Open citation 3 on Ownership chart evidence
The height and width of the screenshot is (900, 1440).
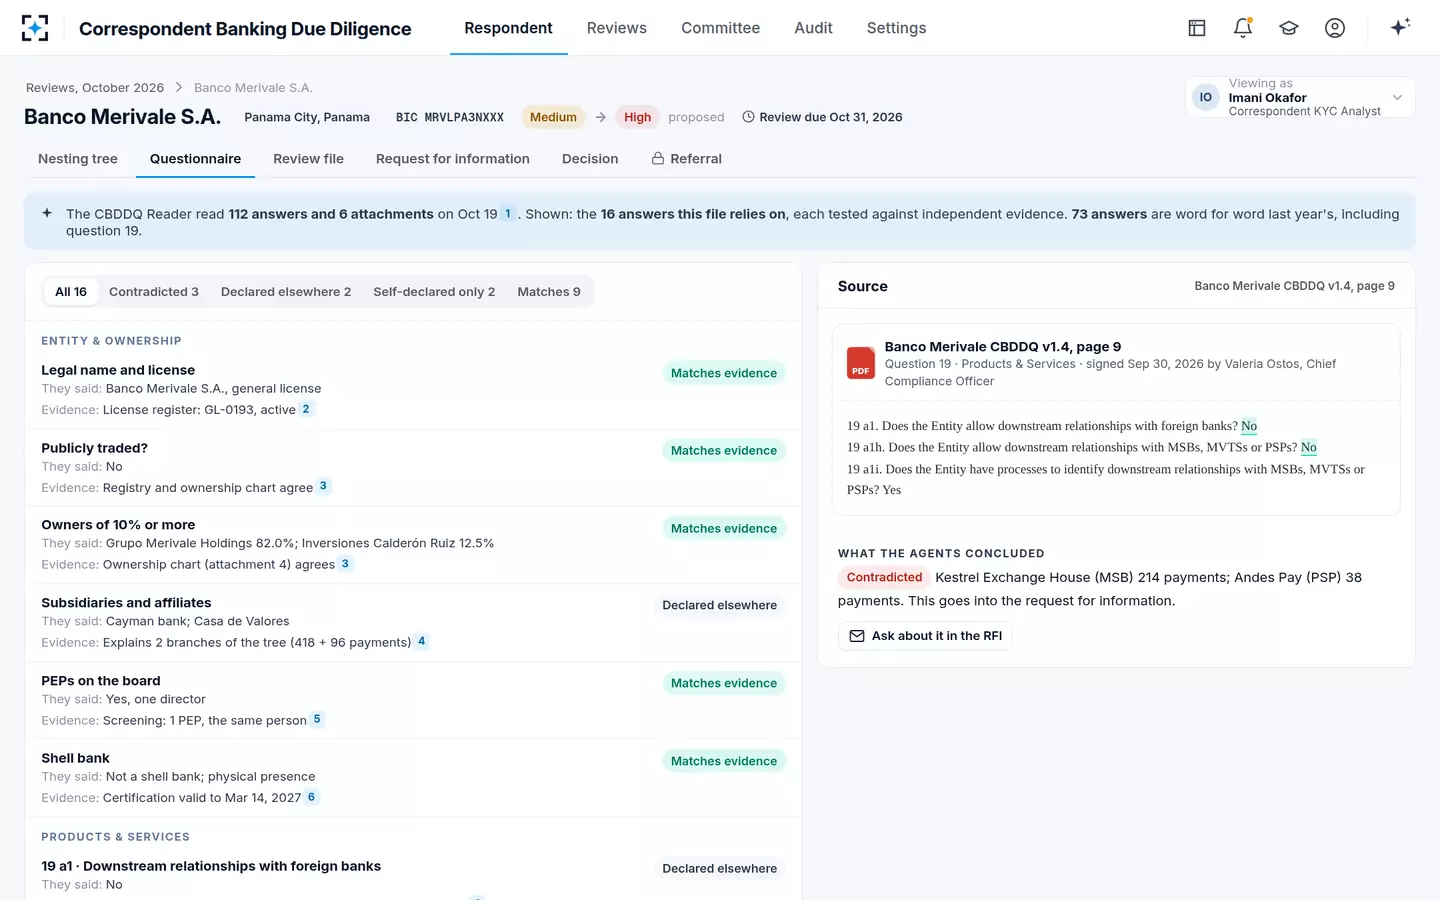(x=345, y=564)
